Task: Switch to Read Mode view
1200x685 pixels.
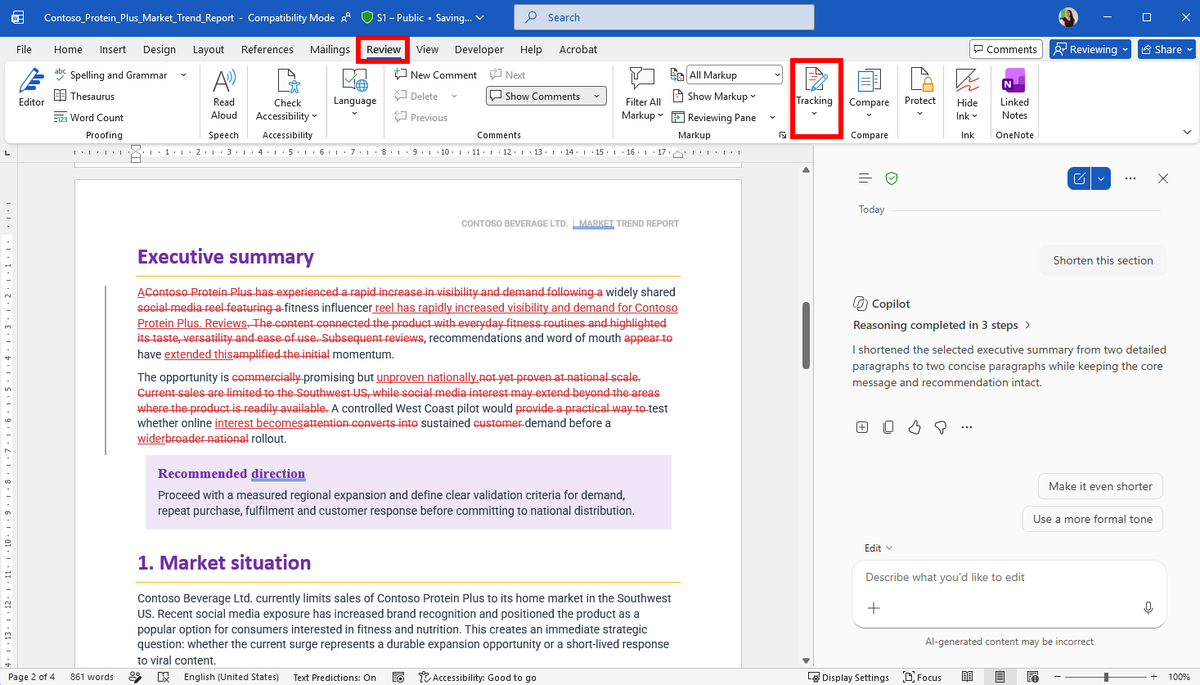Action: point(967,677)
